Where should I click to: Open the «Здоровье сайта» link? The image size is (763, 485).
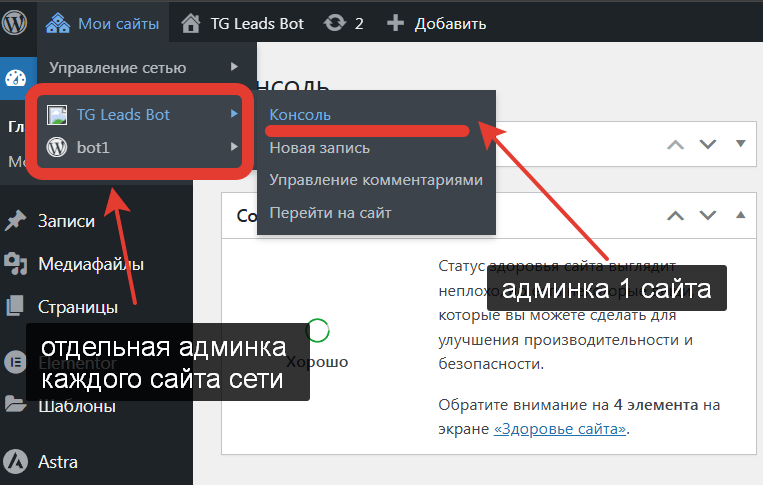coord(560,429)
